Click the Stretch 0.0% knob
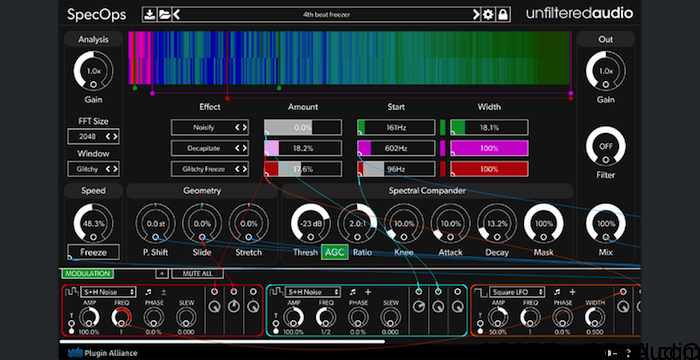The height and width of the screenshot is (360, 700). 249,223
